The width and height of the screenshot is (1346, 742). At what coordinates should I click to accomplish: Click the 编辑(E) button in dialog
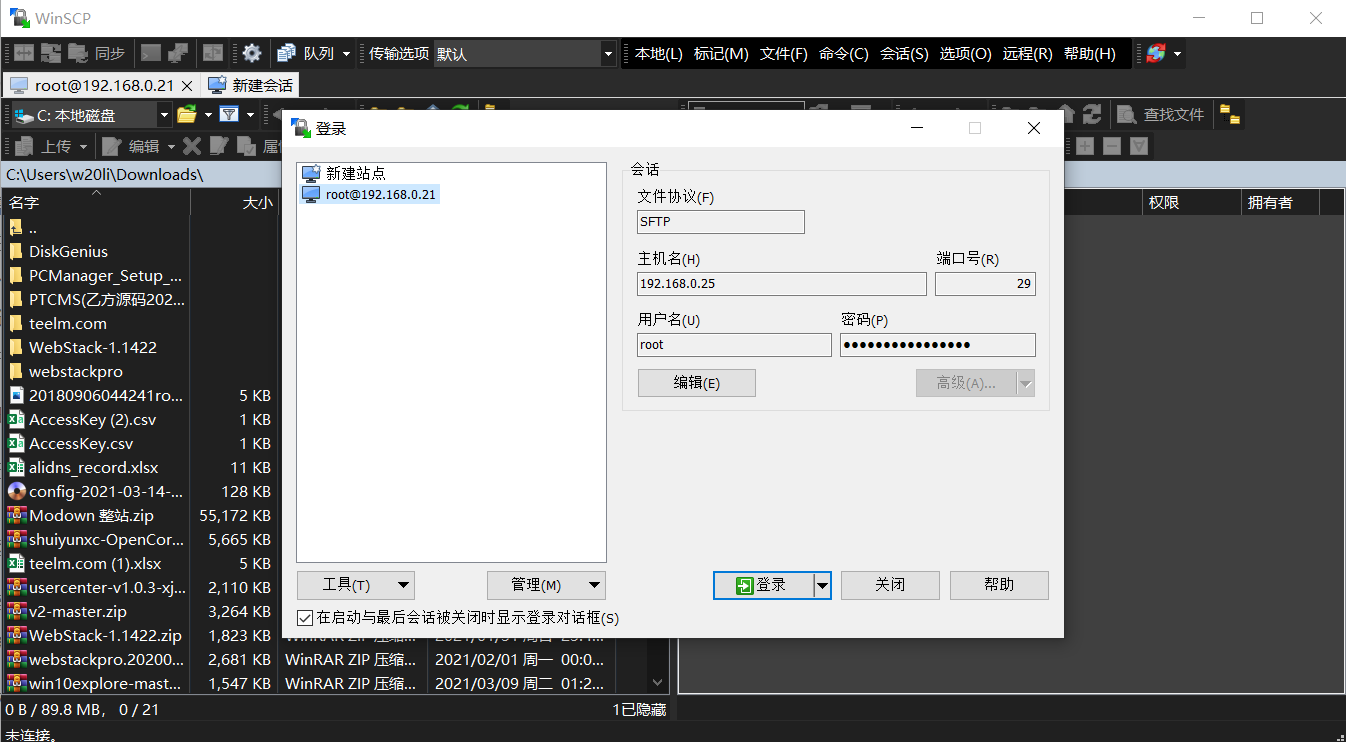[696, 383]
